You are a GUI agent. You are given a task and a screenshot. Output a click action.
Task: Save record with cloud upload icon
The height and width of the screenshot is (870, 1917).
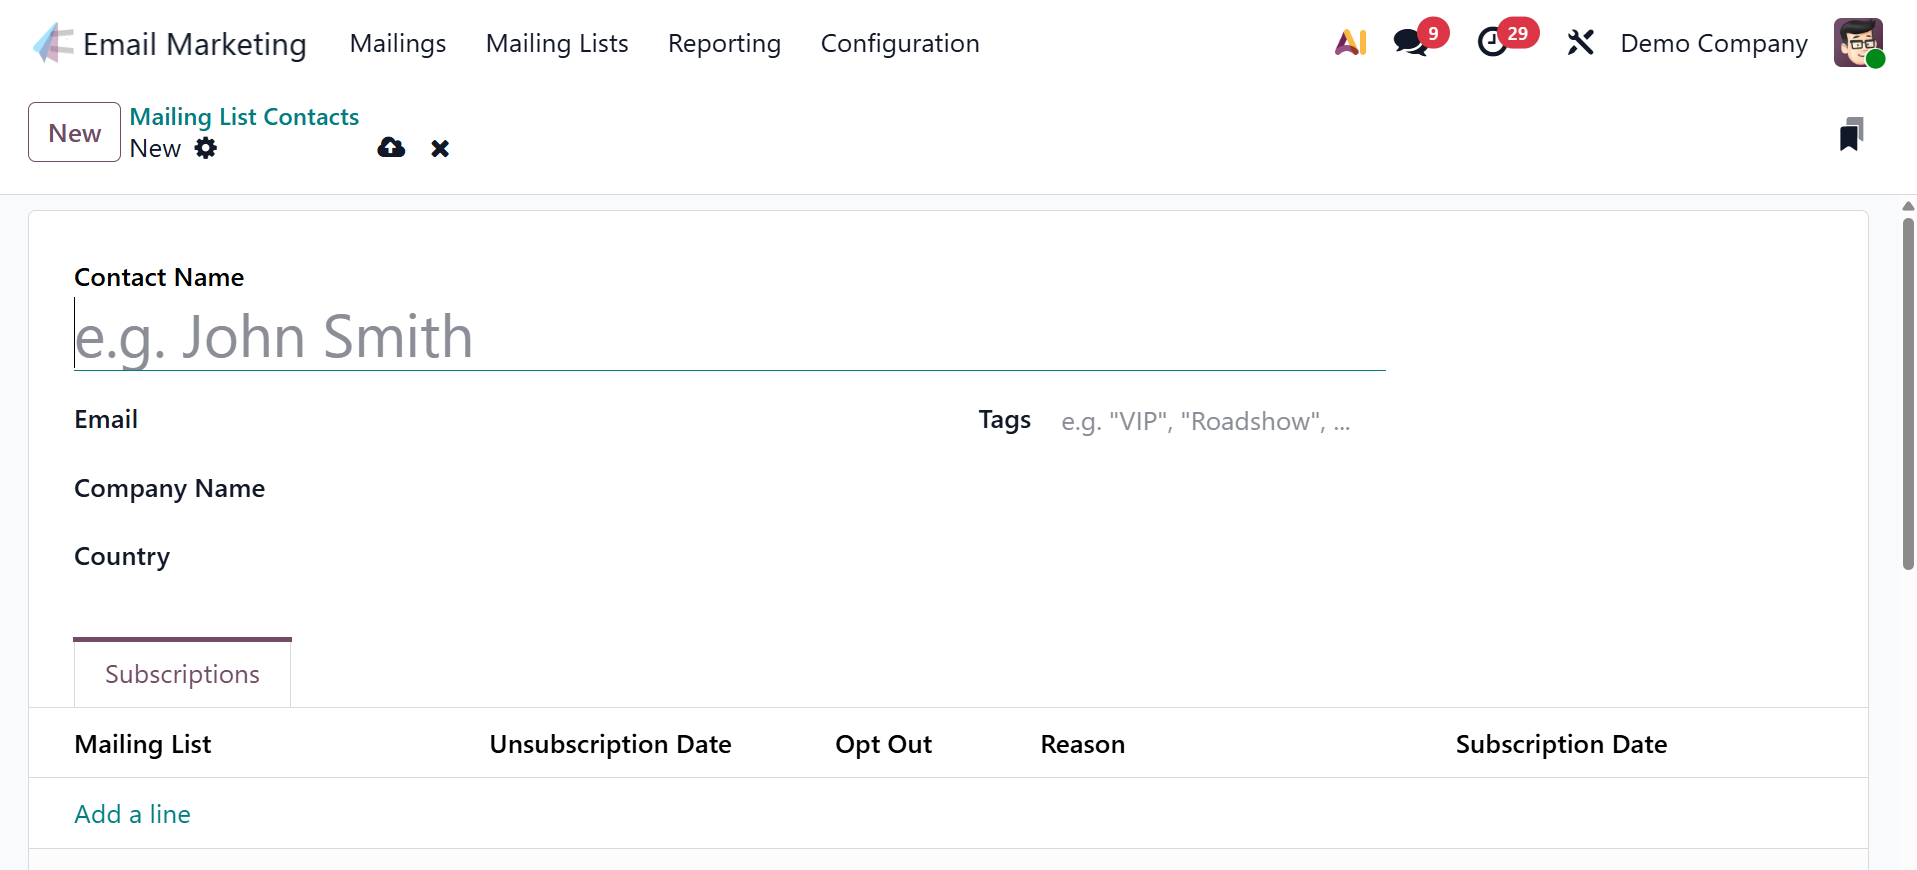391,148
